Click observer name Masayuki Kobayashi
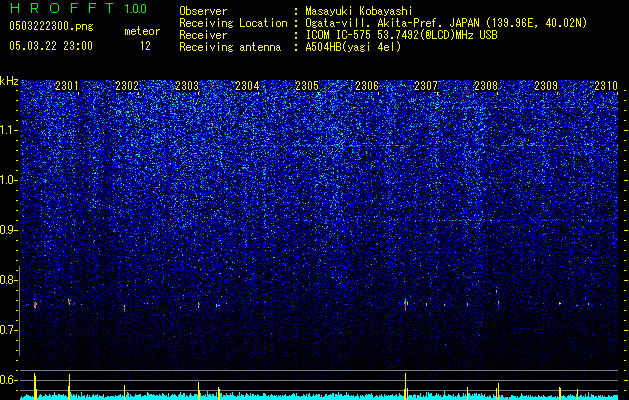This screenshot has height=400, width=629. pos(359,11)
